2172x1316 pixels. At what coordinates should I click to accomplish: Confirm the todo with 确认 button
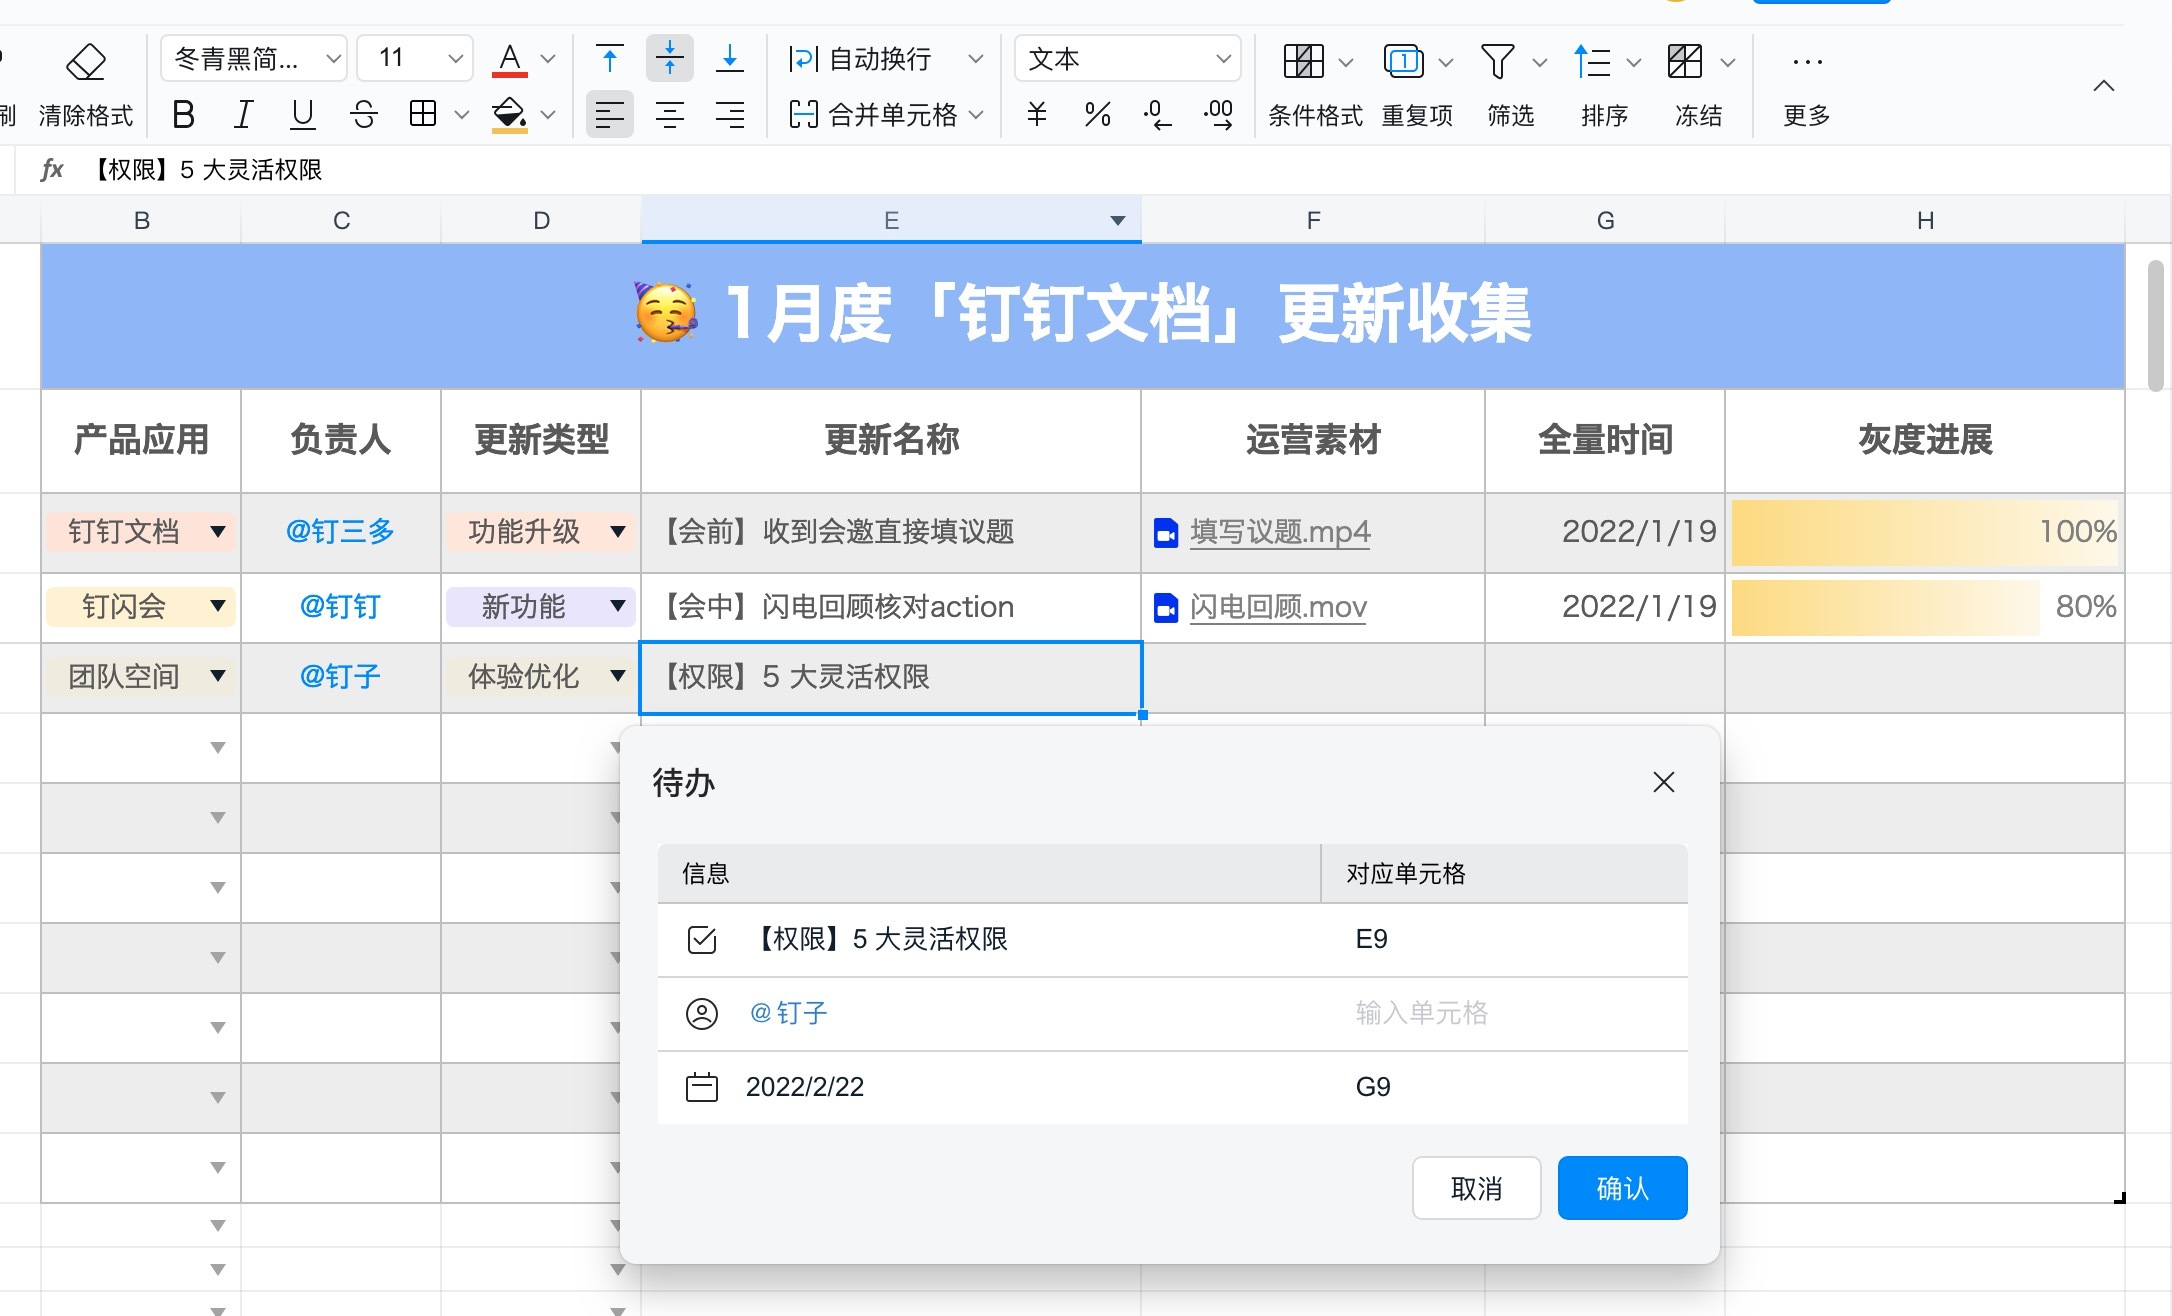coord(1622,1187)
